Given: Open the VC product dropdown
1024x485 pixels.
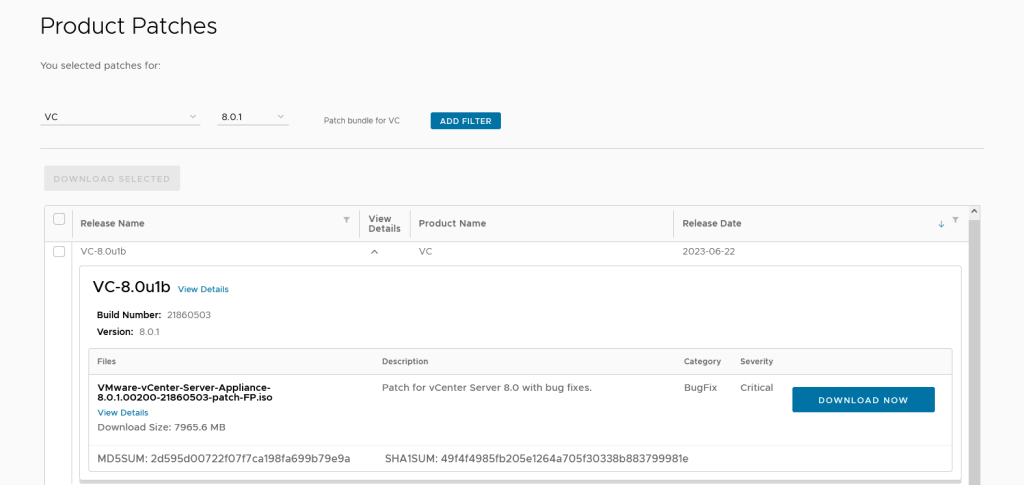Looking at the screenshot, I should (x=120, y=117).
